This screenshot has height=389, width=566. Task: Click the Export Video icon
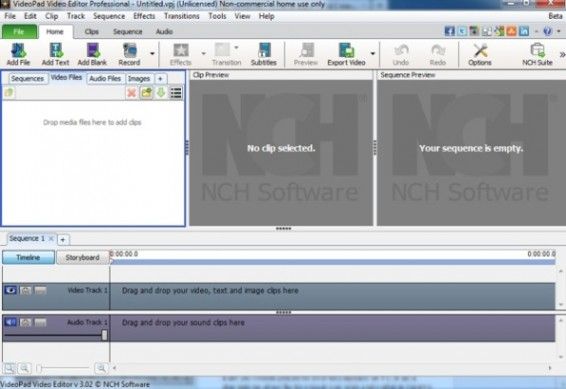346,54
